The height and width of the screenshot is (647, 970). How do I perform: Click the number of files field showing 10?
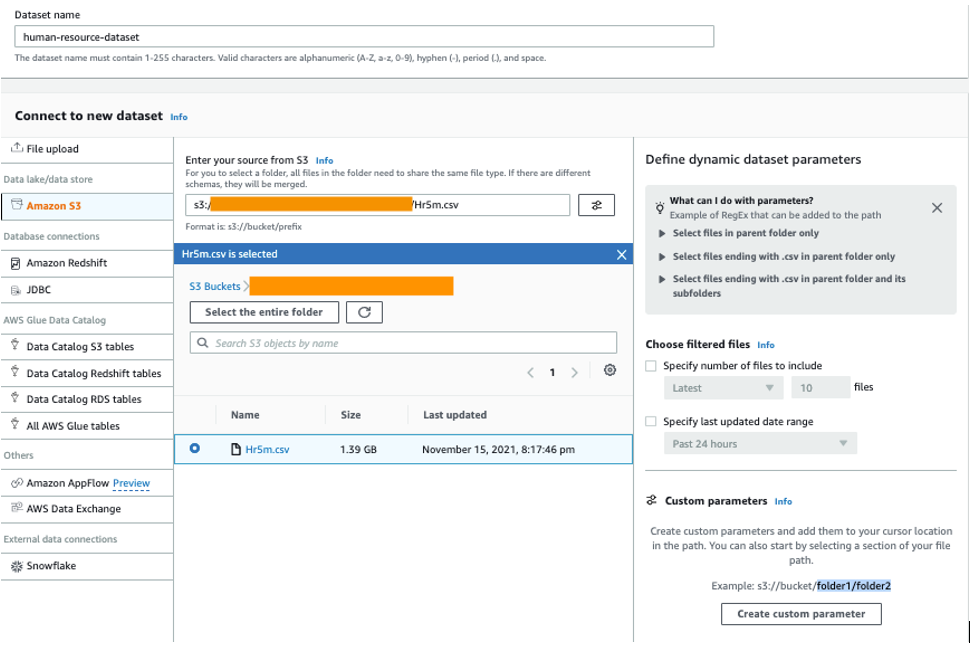coord(821,388)
